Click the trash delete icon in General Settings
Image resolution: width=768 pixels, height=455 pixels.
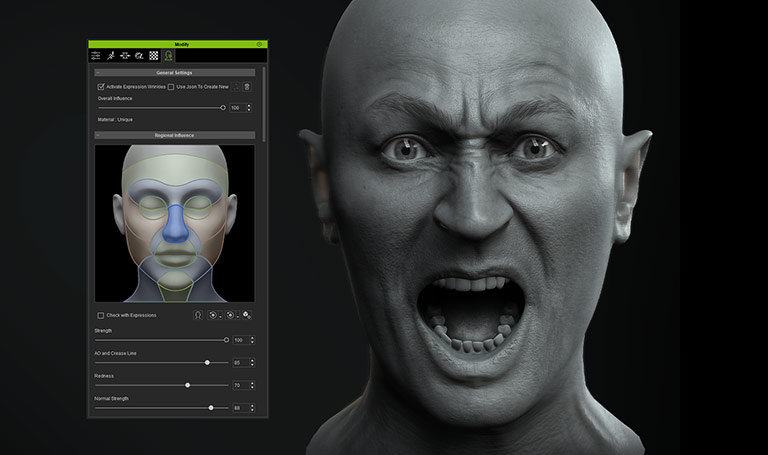(x=247, y=87)
